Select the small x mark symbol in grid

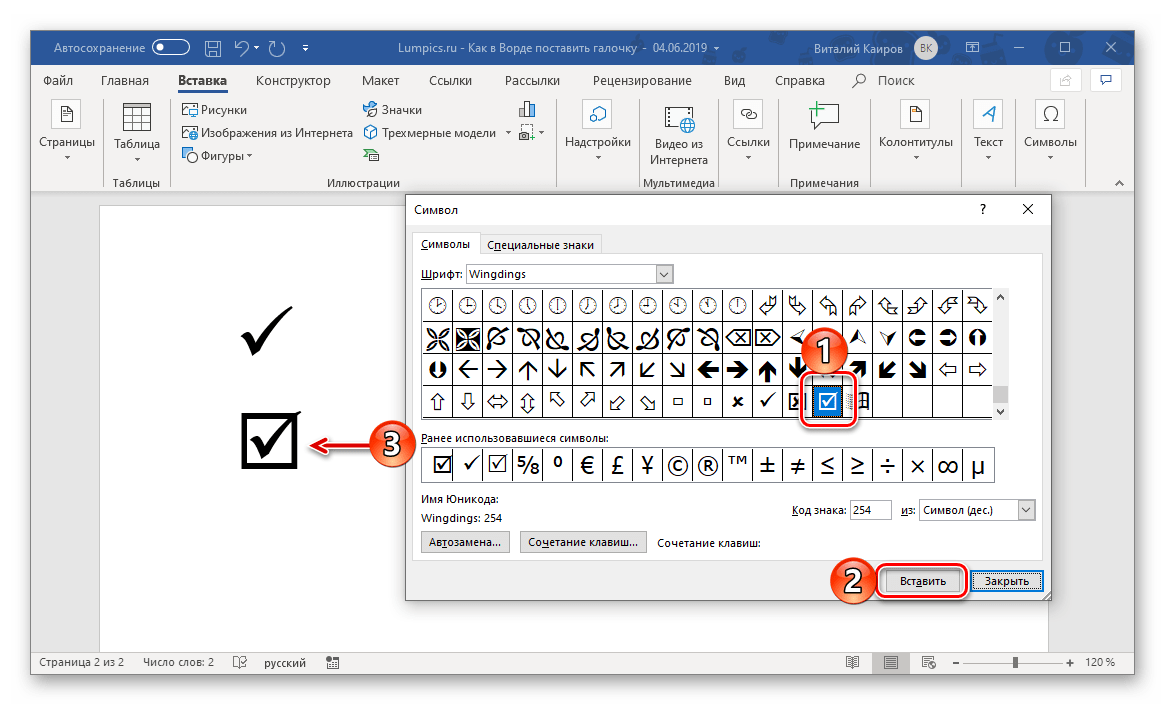(x=737, y=401)
